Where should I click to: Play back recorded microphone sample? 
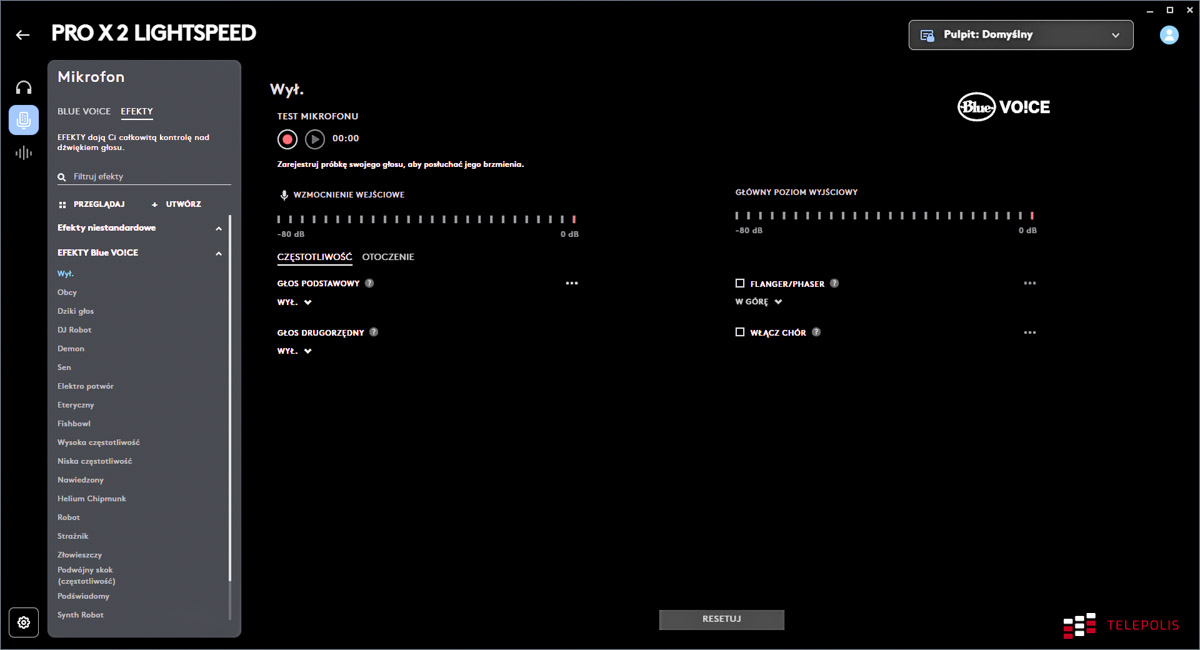(315, 139)
